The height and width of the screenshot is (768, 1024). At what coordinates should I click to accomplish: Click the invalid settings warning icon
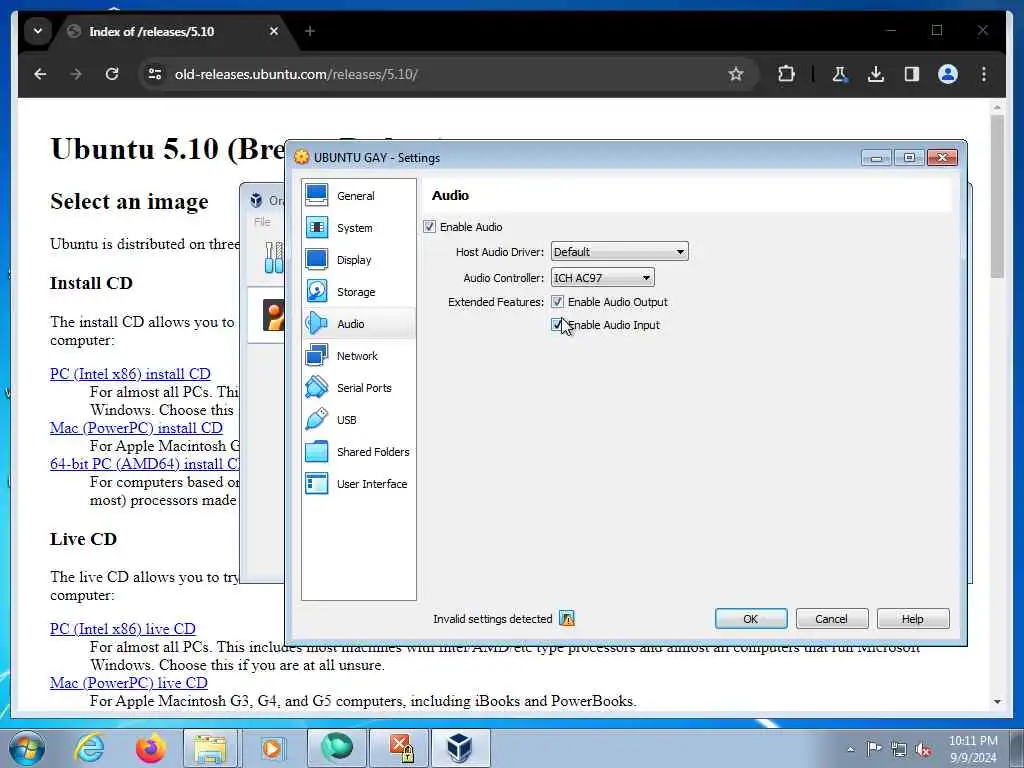pos(567,618)
